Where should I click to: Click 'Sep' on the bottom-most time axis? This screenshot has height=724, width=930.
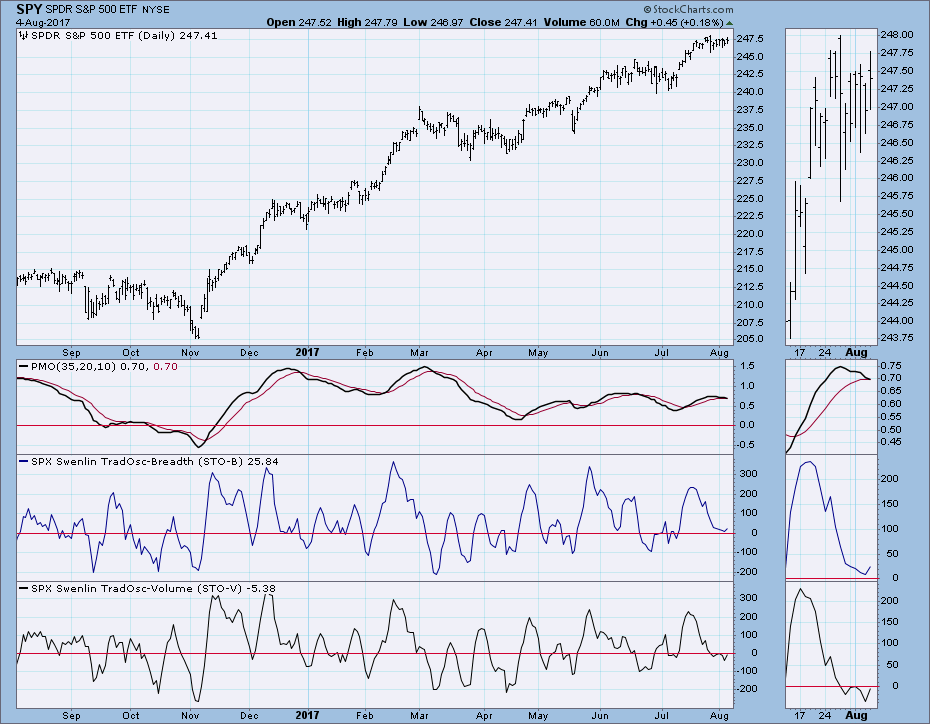pyautogui.click(x=71, y=716)
